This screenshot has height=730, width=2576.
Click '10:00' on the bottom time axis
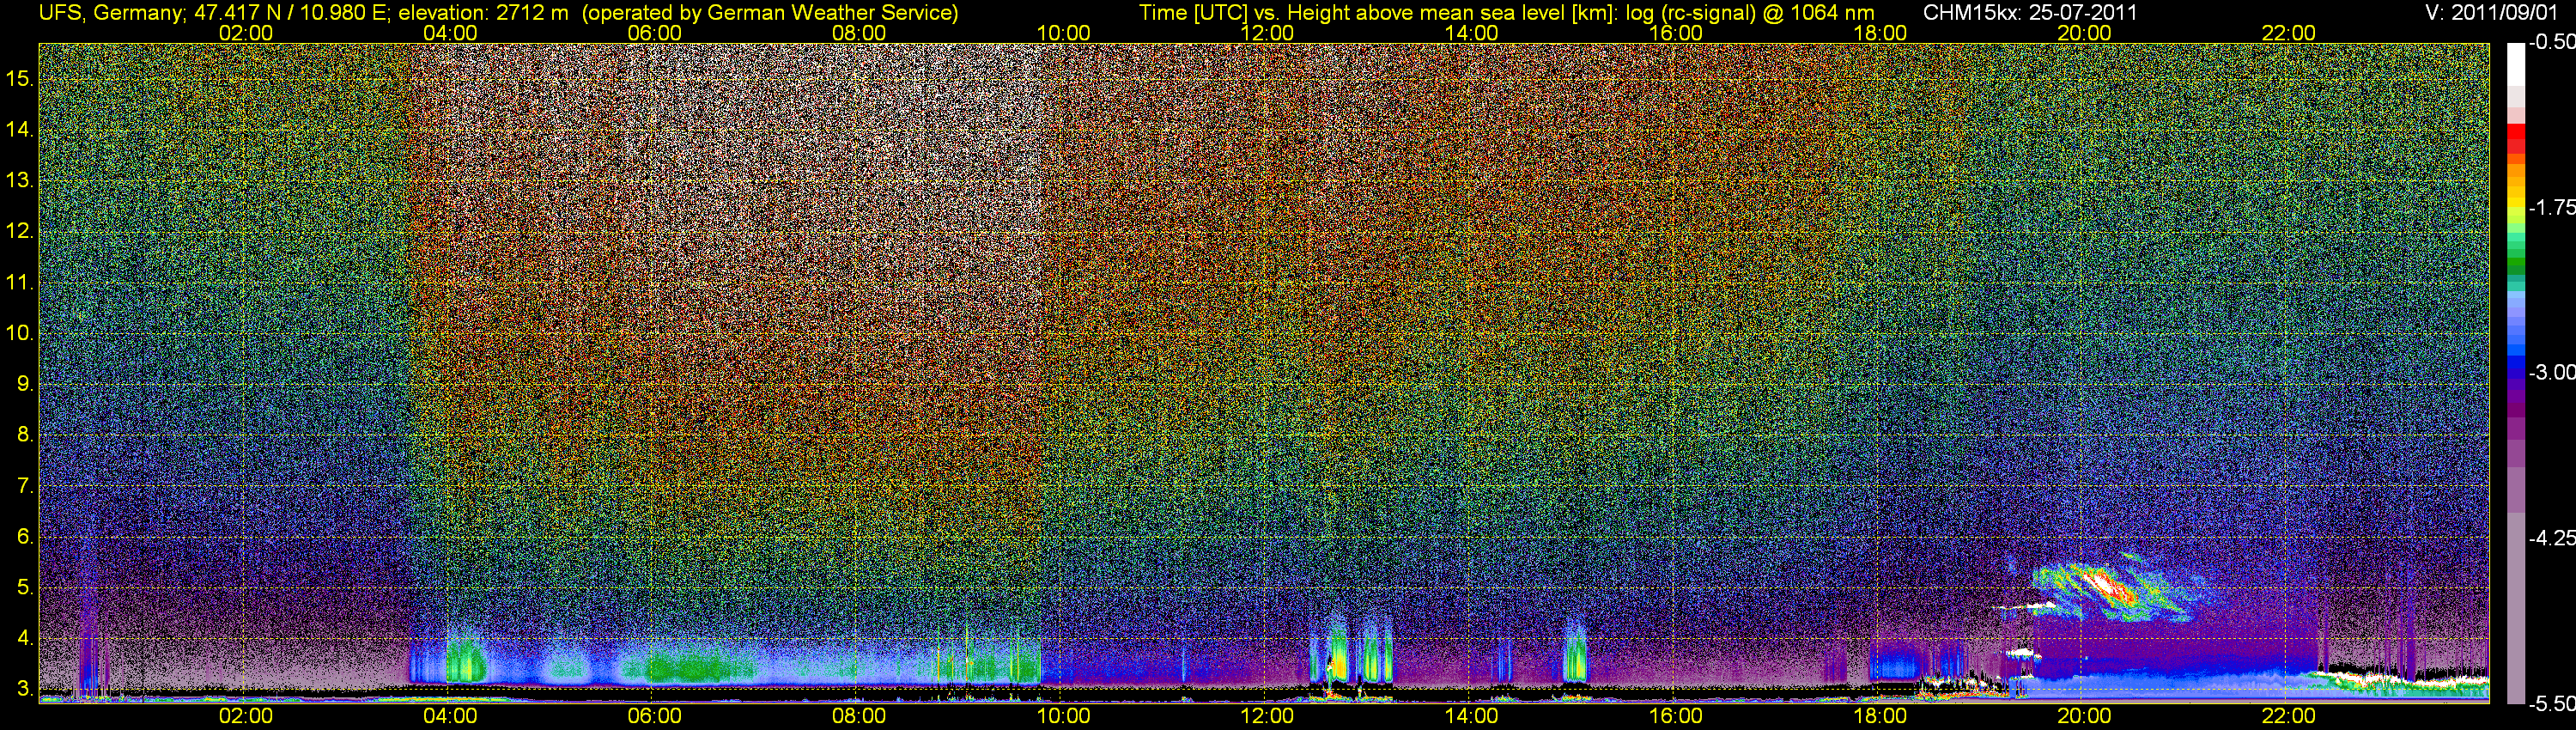coord(1063,717)
